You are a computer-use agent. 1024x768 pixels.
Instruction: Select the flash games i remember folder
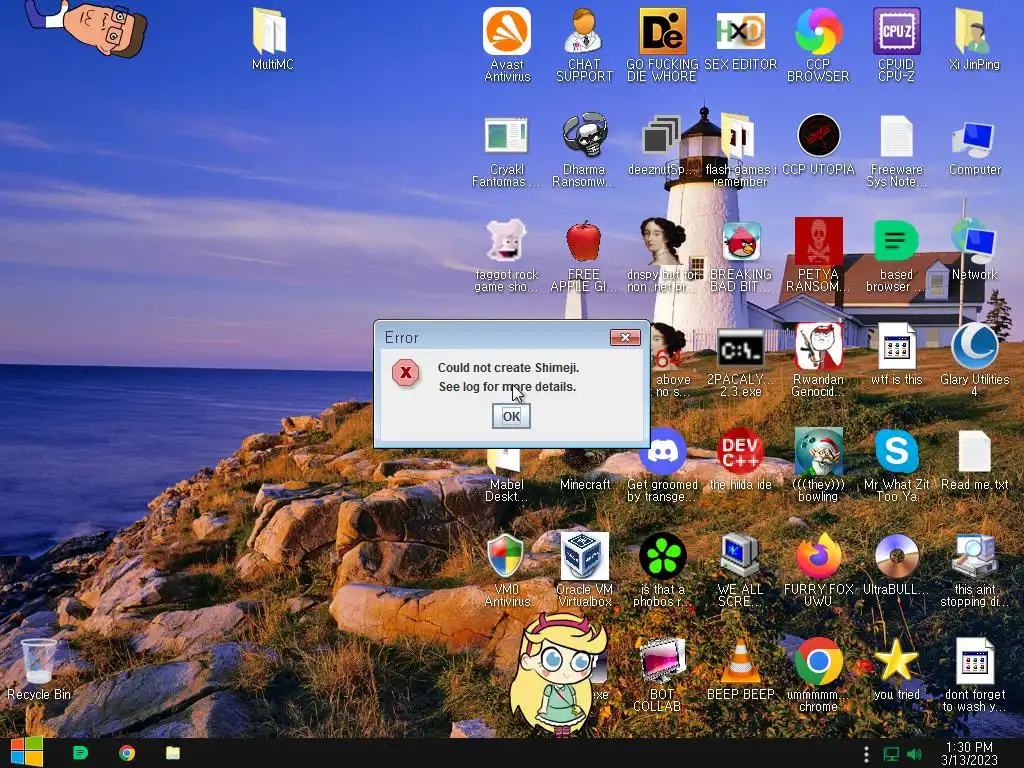738,136
